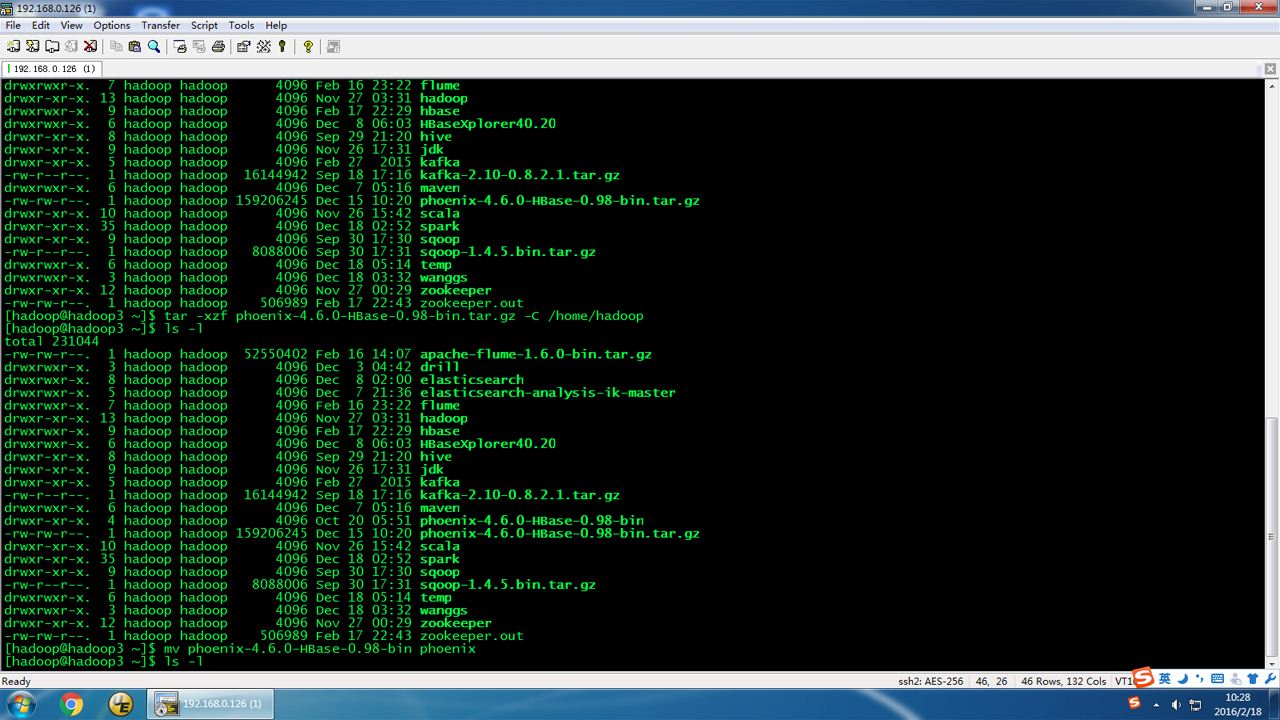Open the View menu

pos(72,25)
